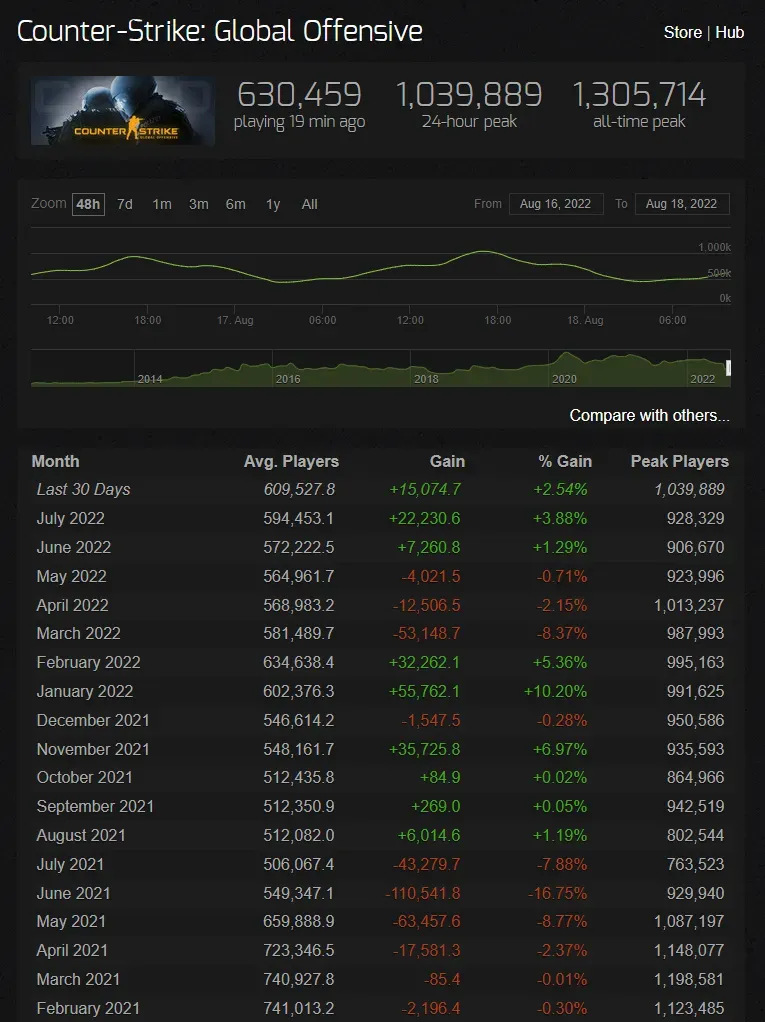The height and width of the screenshot is (1022, 765).
Task: Click the December 2021 row label
Action: pyautogui.click(x=93, y=720)
